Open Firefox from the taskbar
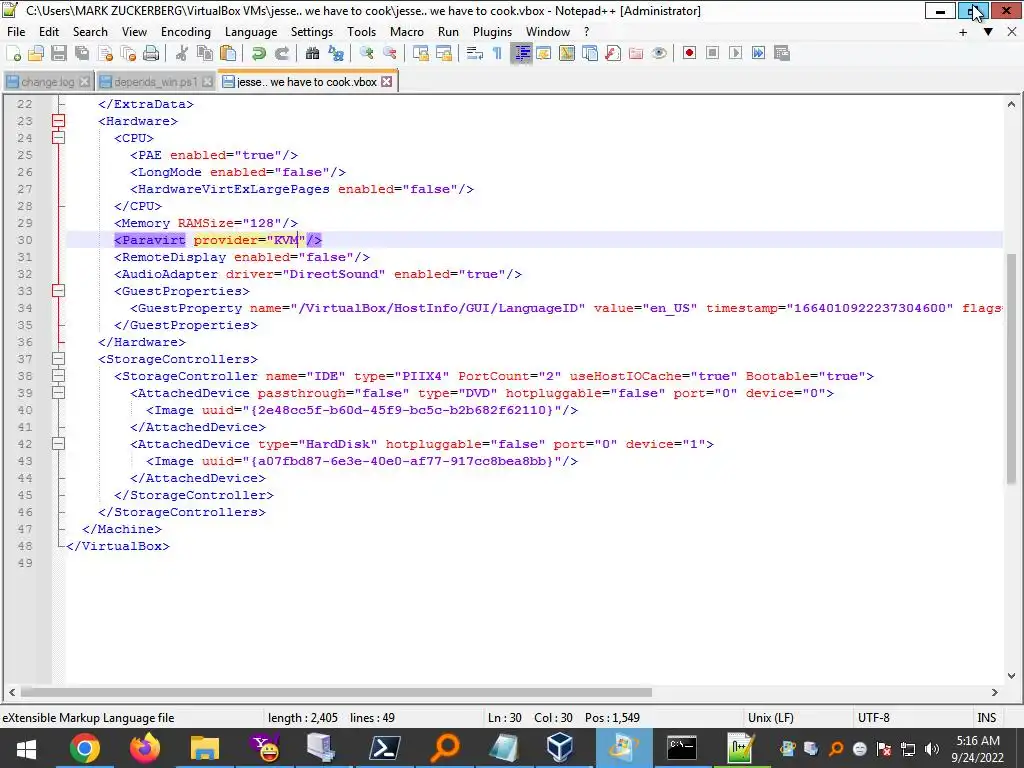Image resolution: width=1024 pixels, height=768 pixels. [145, 748]
